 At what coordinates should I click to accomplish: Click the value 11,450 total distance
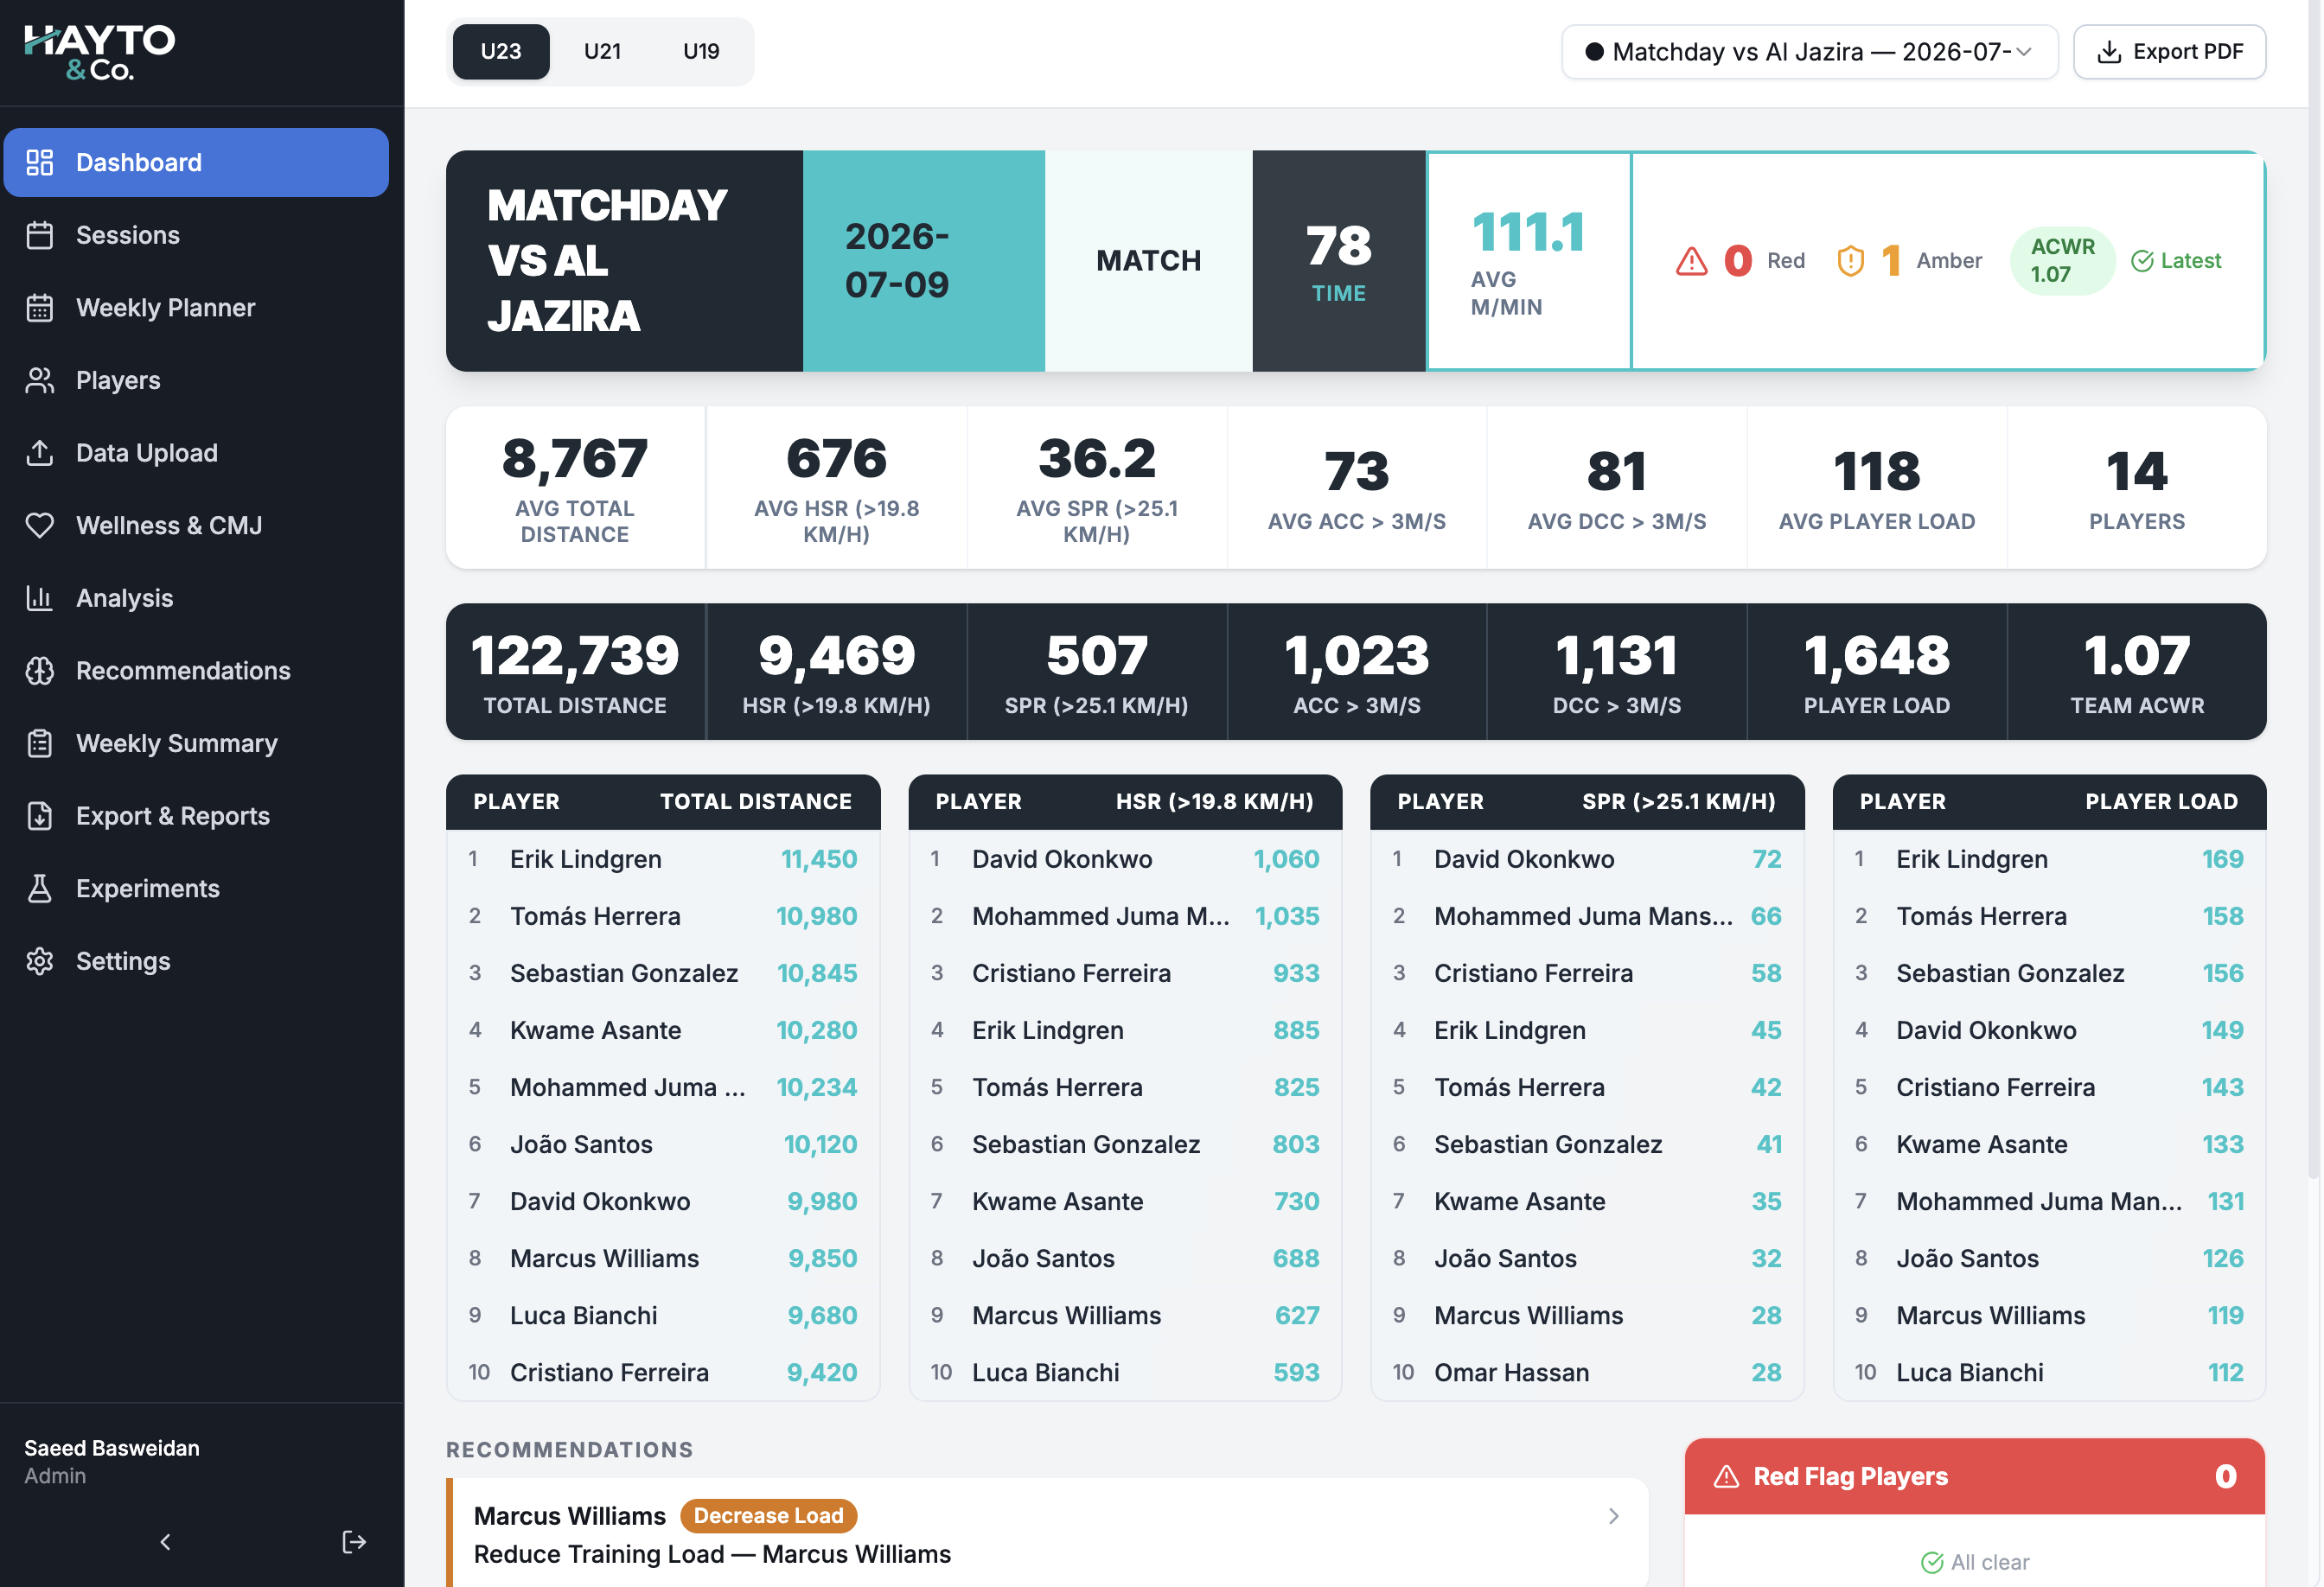(819, 859)
